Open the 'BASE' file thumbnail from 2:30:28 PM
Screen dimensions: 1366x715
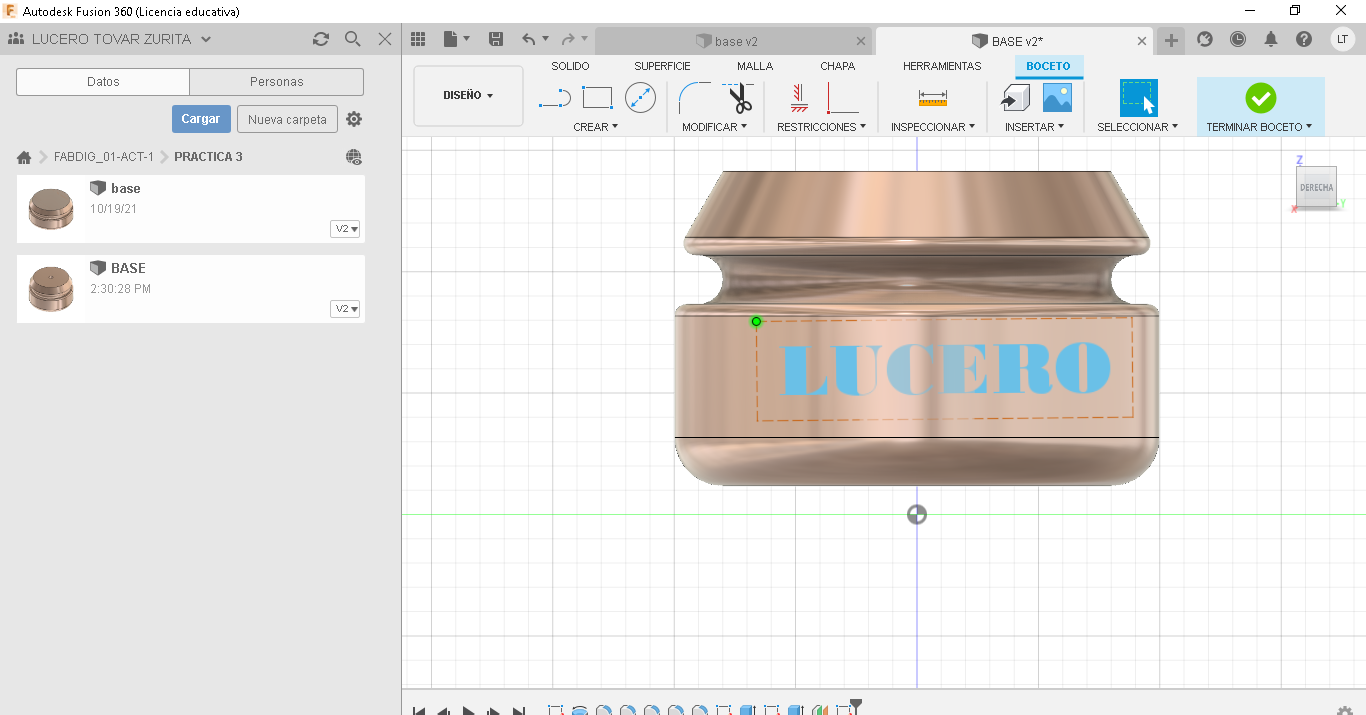(x=51, y=288)
